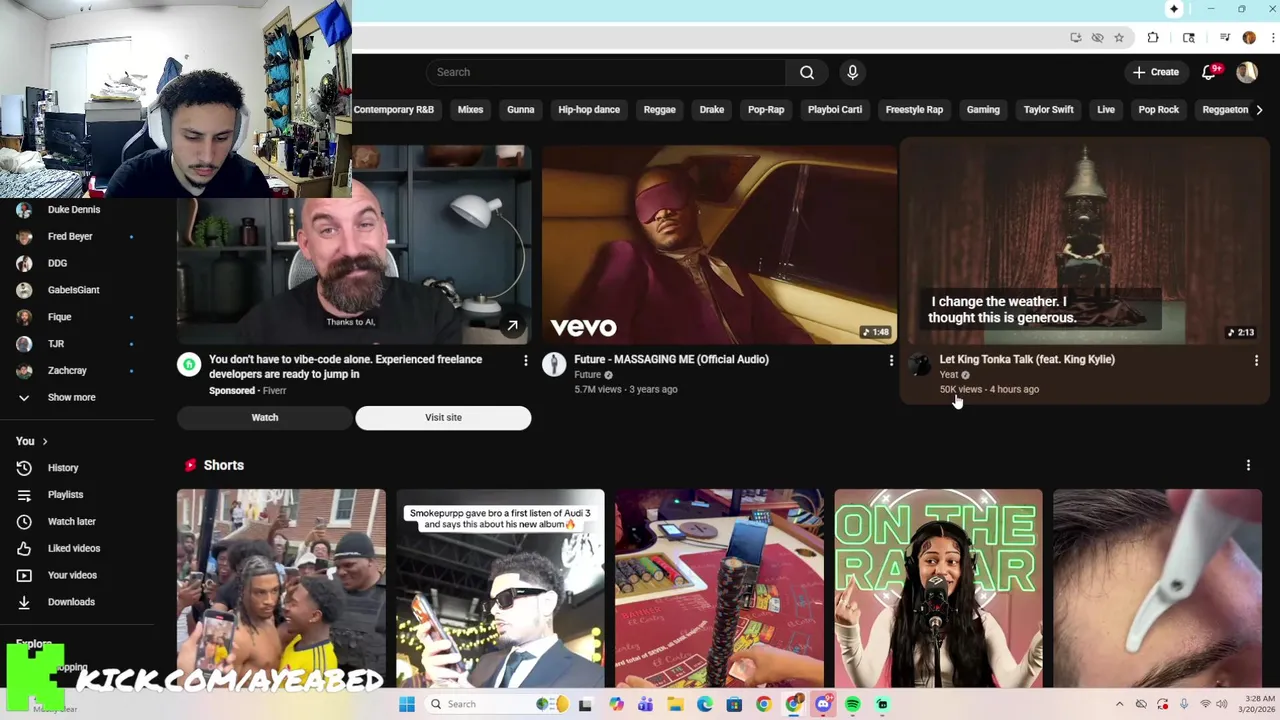The height and width of the screenshot is (720, 1280).
Task: Open the Chrome side panel search icon
Action: [1189, 38]
